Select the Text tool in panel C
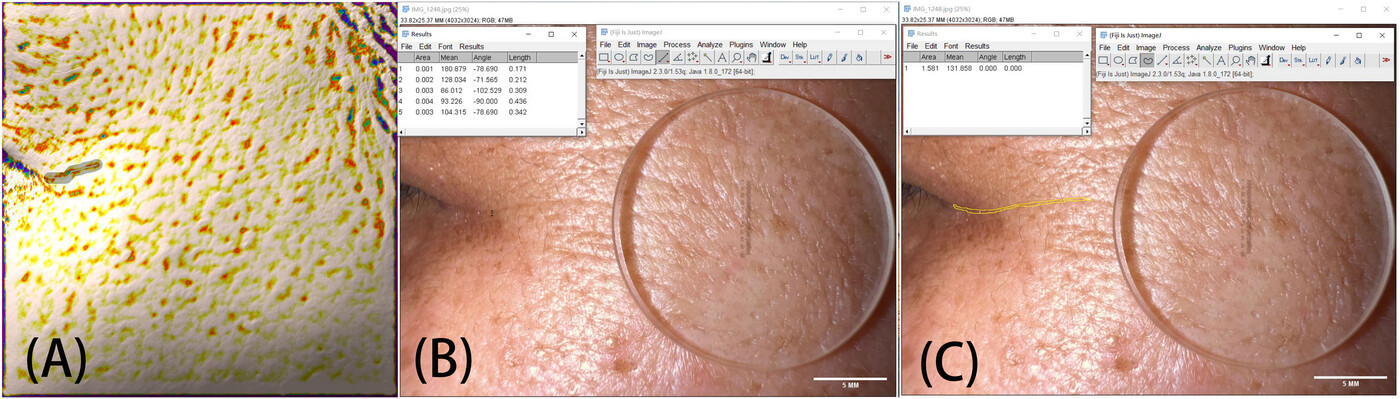Viewport: 1400px width, 399px height. (1221, 60)
